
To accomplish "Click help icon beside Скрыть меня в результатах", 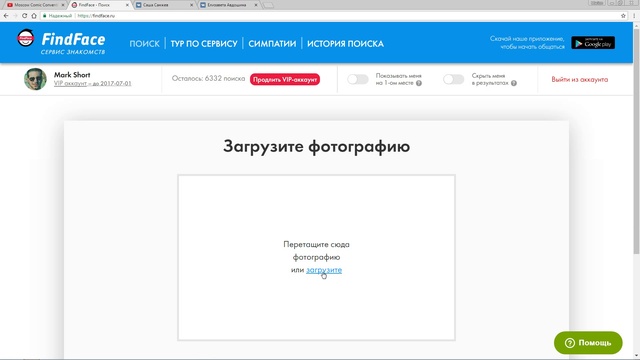I will coord(514,83).
